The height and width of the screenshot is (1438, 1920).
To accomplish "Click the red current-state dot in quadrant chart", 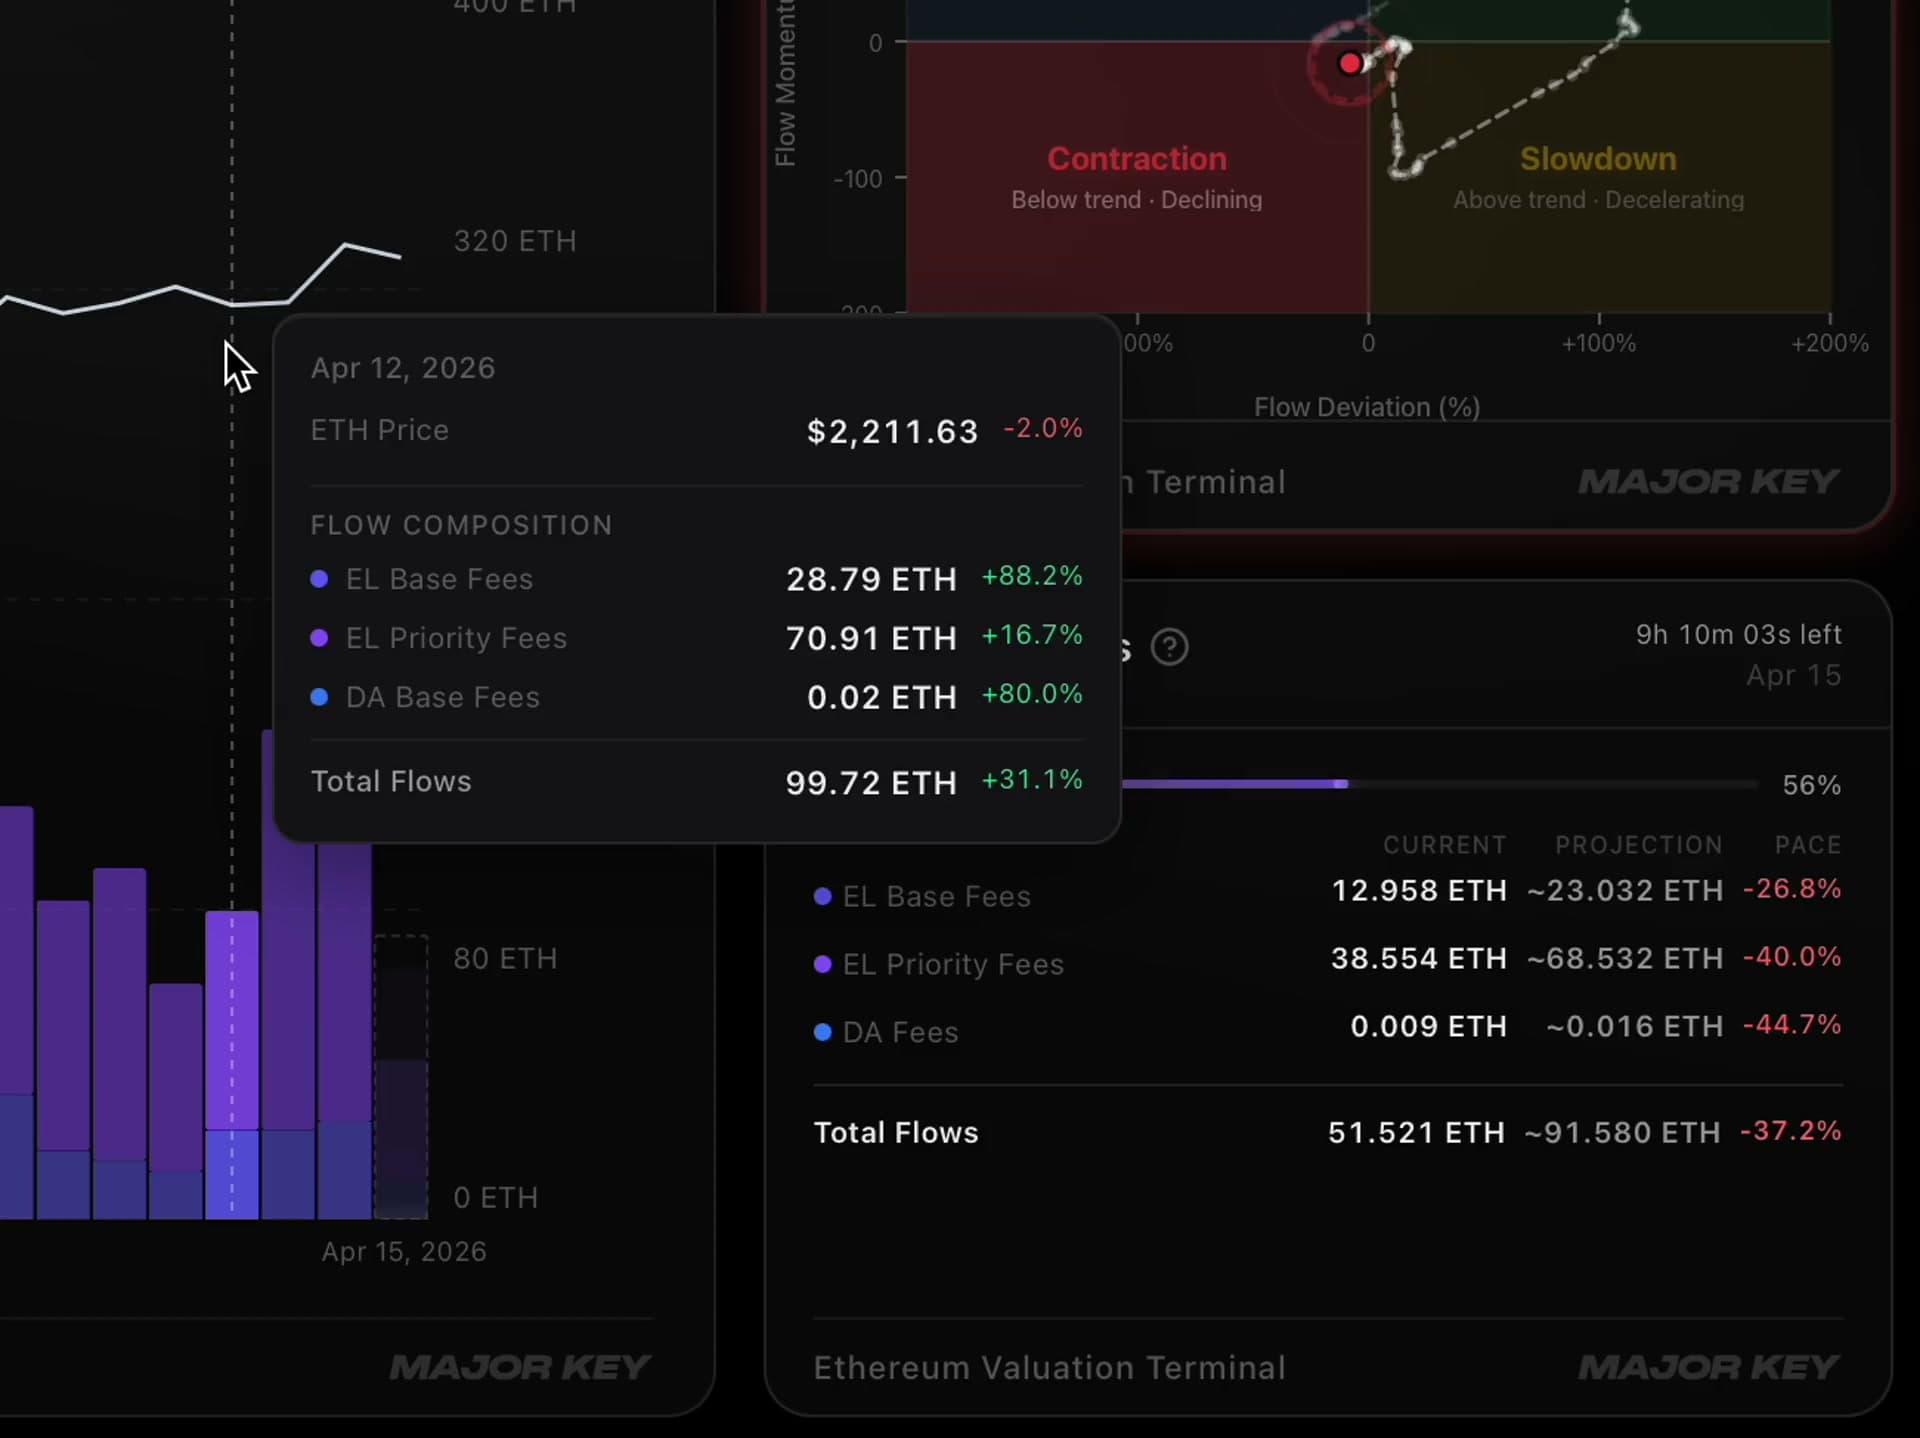I will pyautogui.click(x=1350, y=64).
